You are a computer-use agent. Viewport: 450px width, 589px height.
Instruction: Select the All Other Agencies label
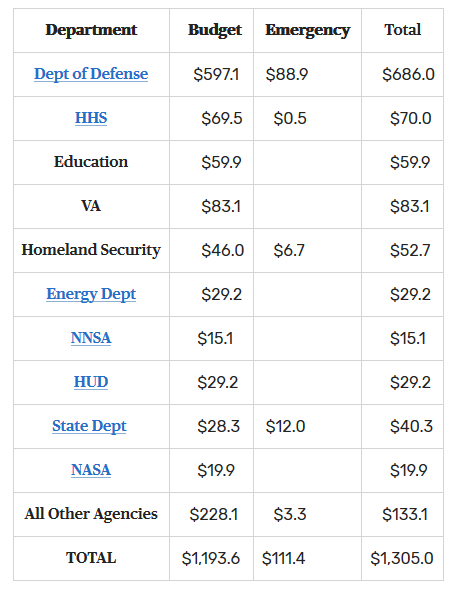click(x=91, y=514)
